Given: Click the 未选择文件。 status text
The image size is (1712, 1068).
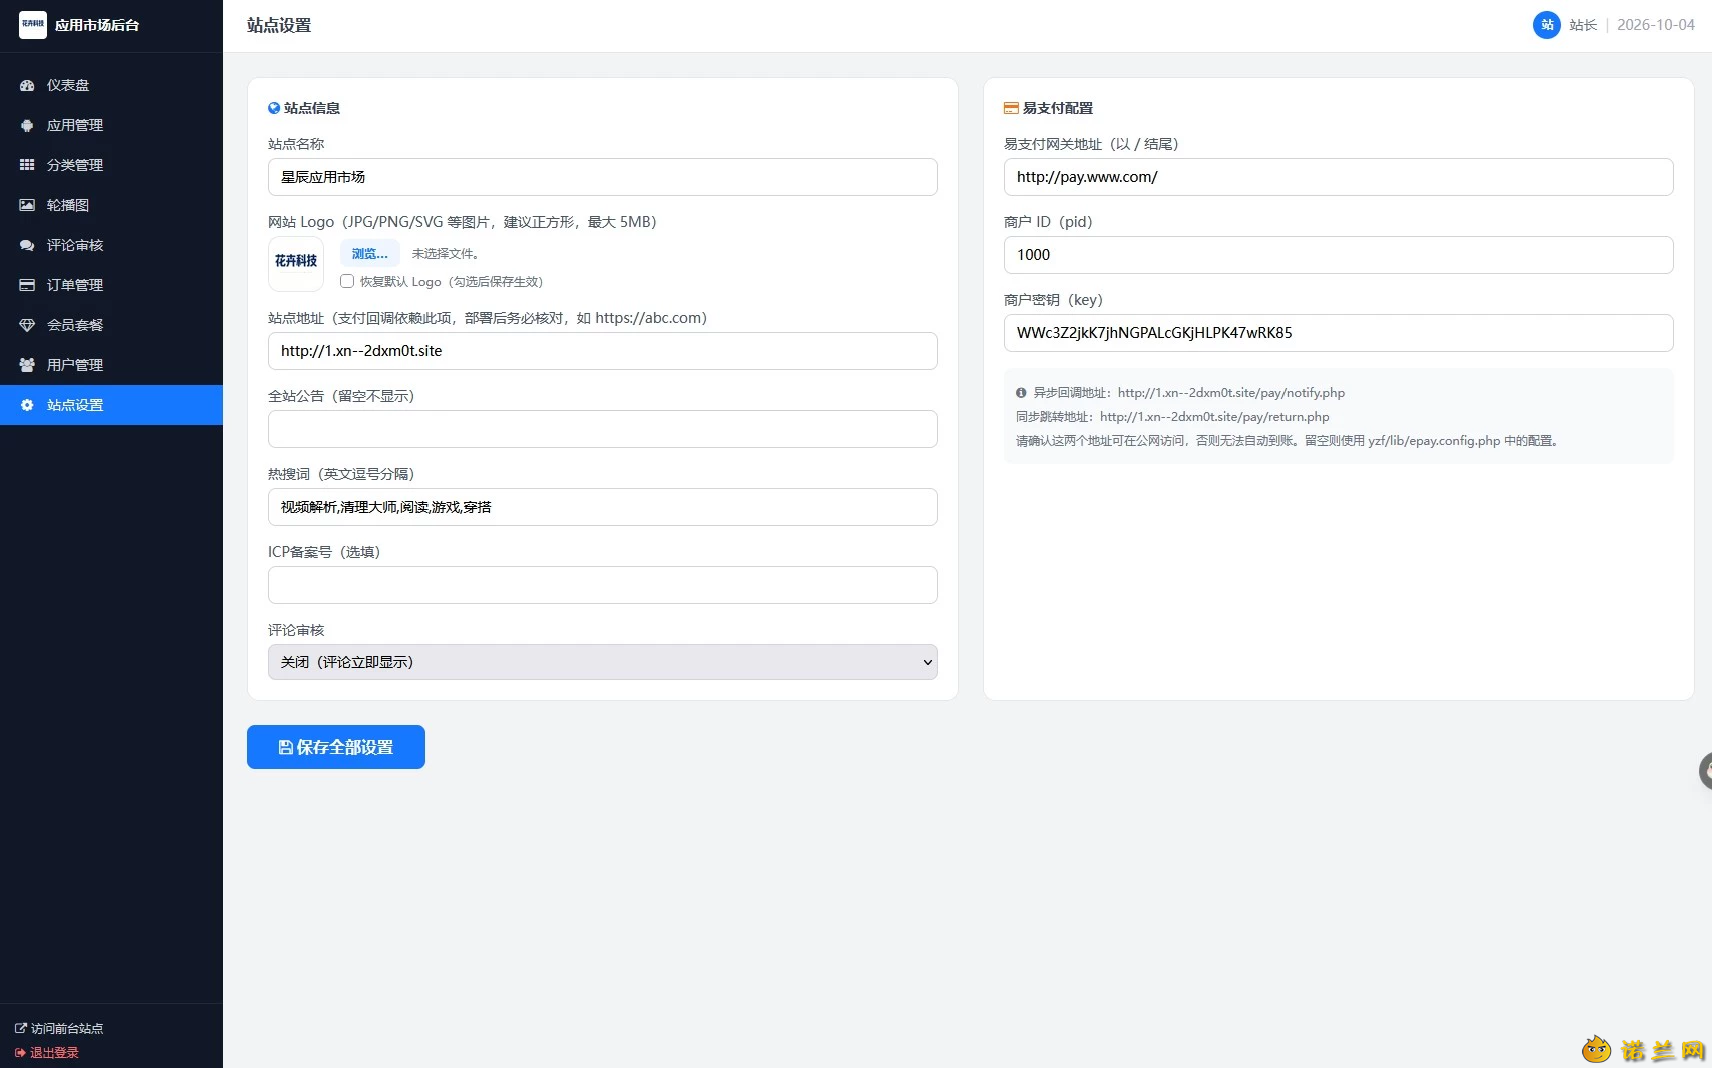Looking at the screenshot, I should (x=447, y=254).
